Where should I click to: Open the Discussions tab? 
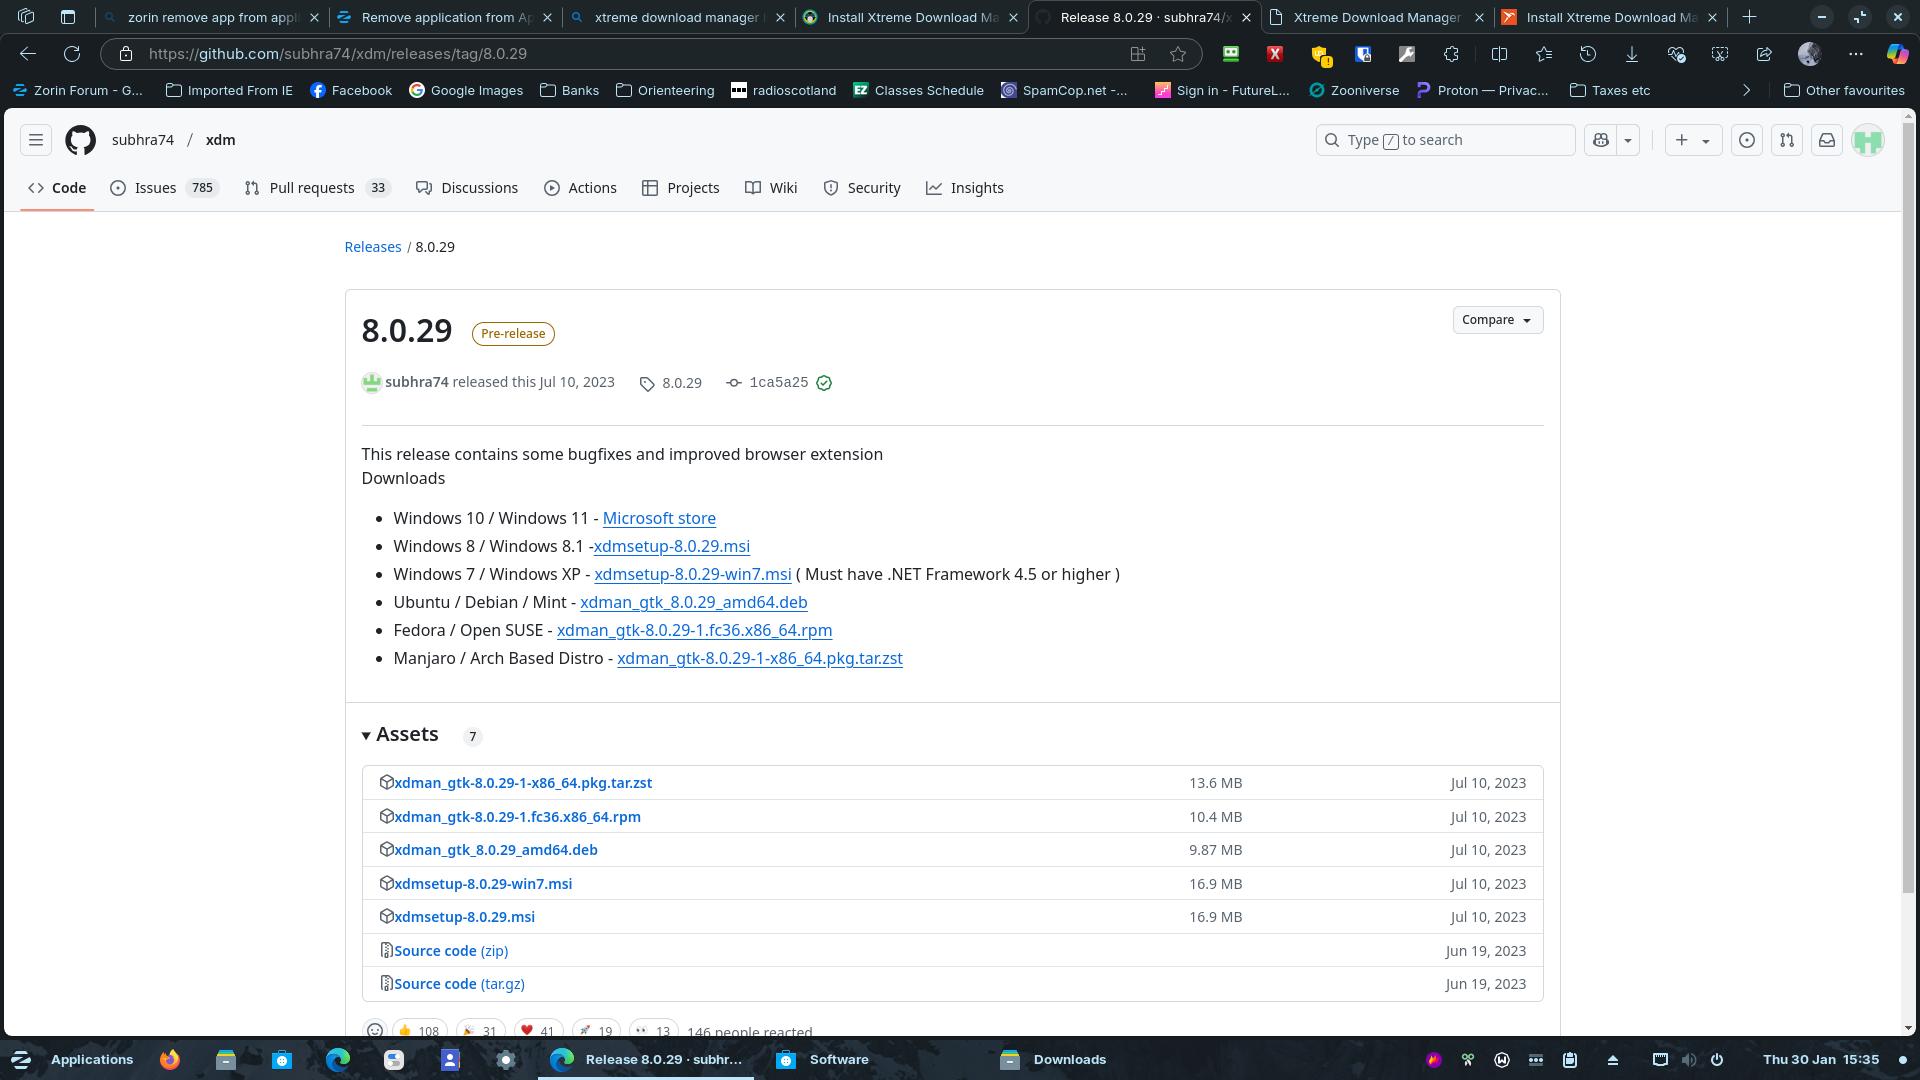(x=467, y=188)
